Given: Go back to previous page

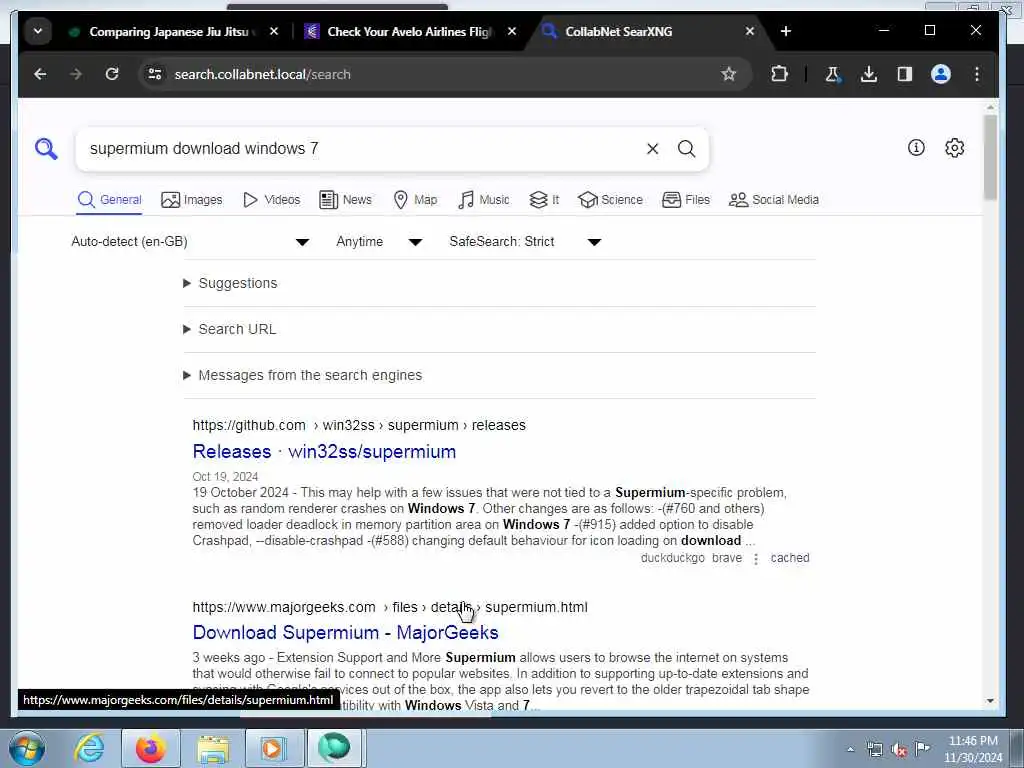Looking at the screenshot, I should pyautogui.click(x=40, y=74).
